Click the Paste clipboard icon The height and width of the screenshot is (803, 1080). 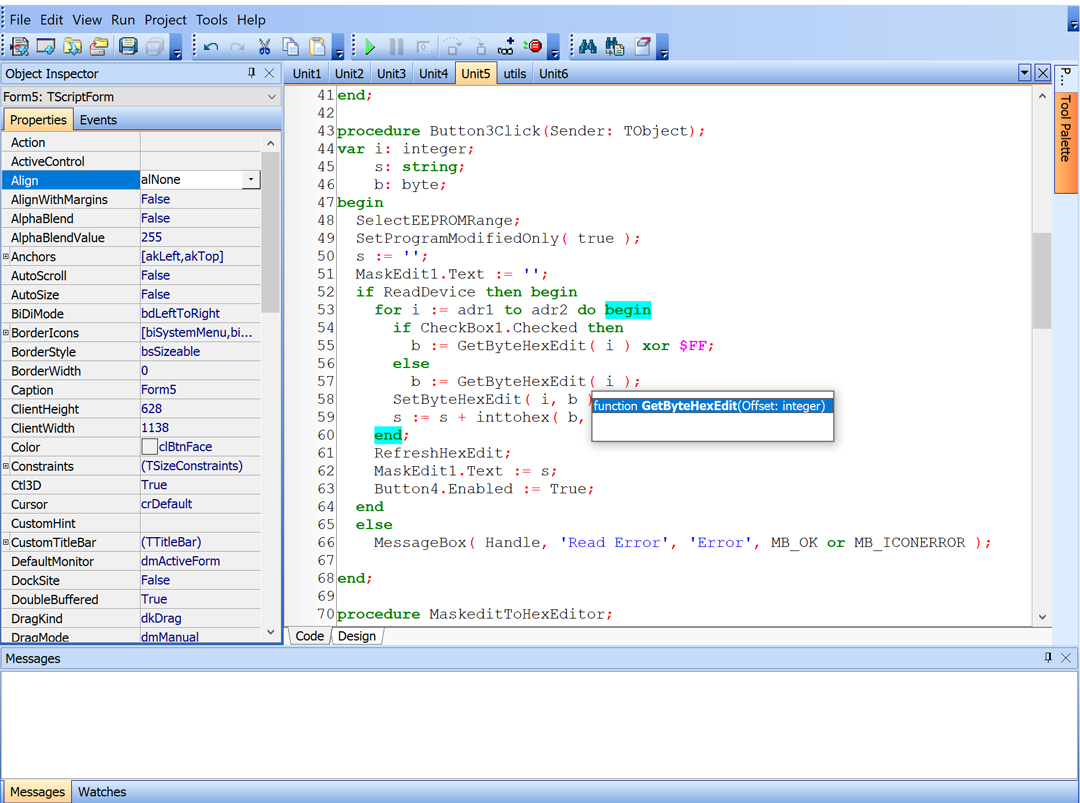tap(318, 46)
